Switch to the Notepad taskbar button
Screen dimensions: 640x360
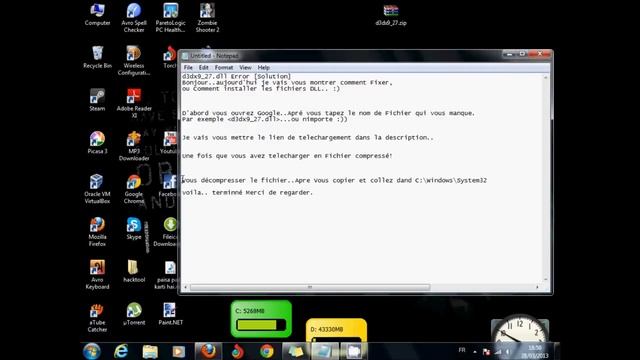pyautogui.click(x=324, y=351)
